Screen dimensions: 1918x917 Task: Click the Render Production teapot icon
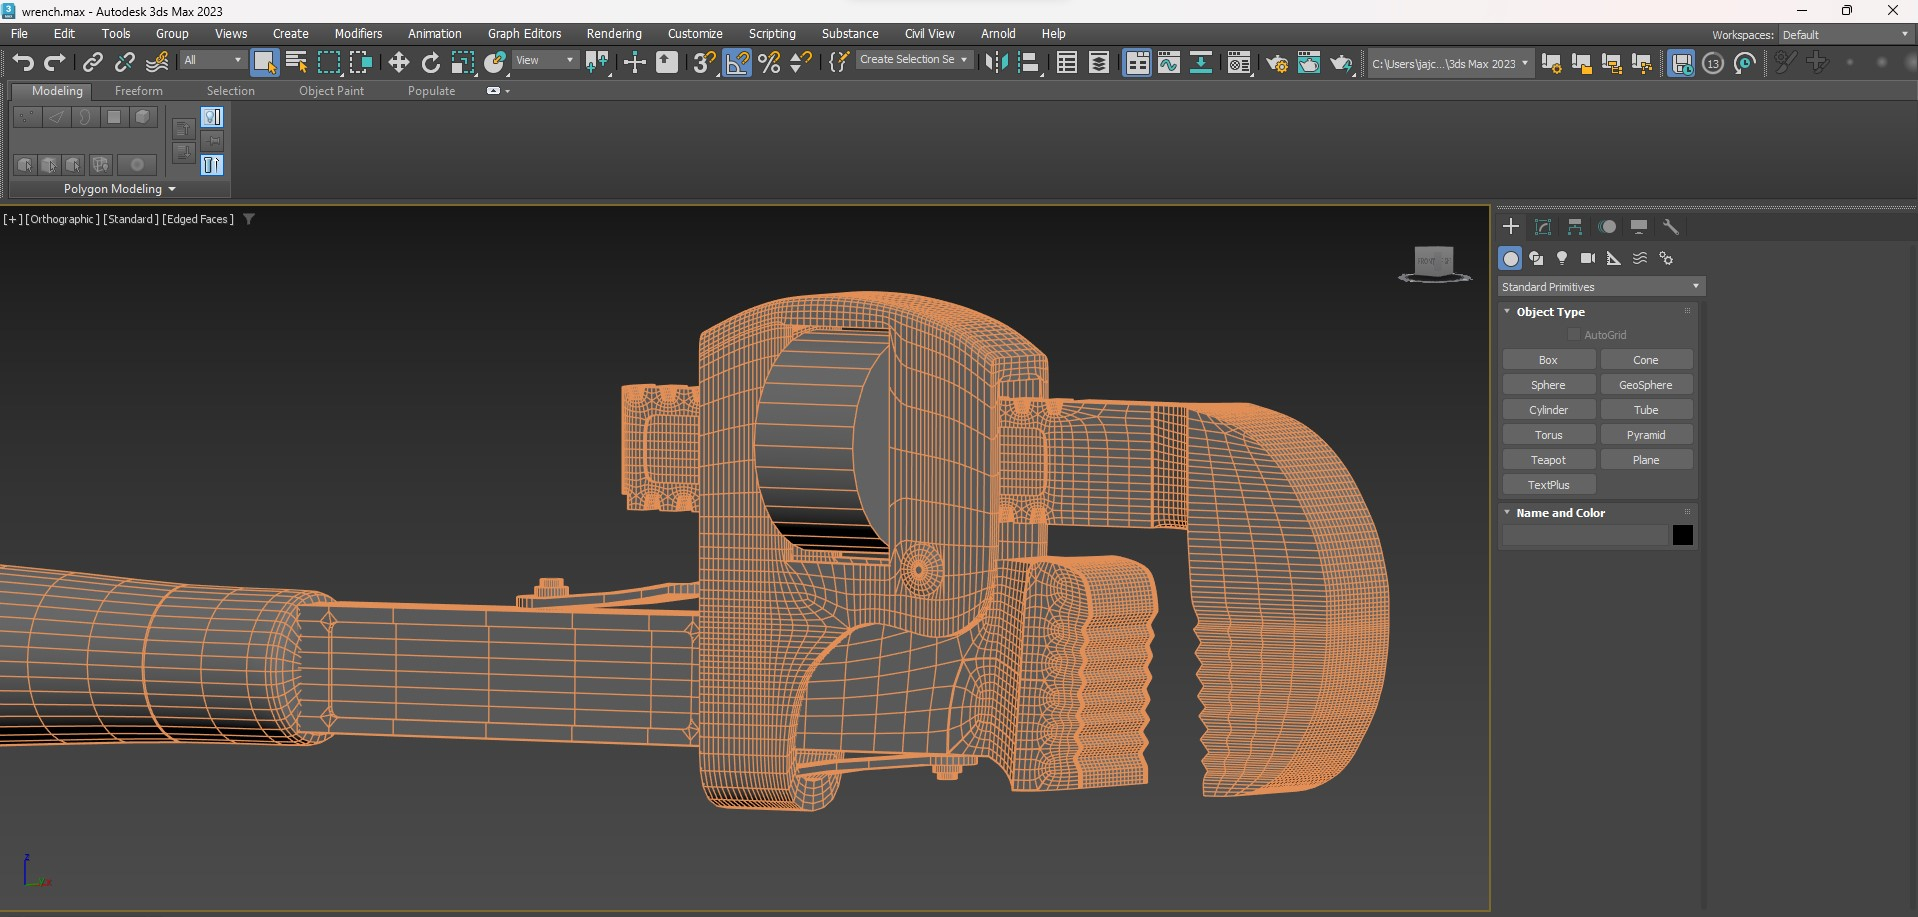tap(1341, 62)
